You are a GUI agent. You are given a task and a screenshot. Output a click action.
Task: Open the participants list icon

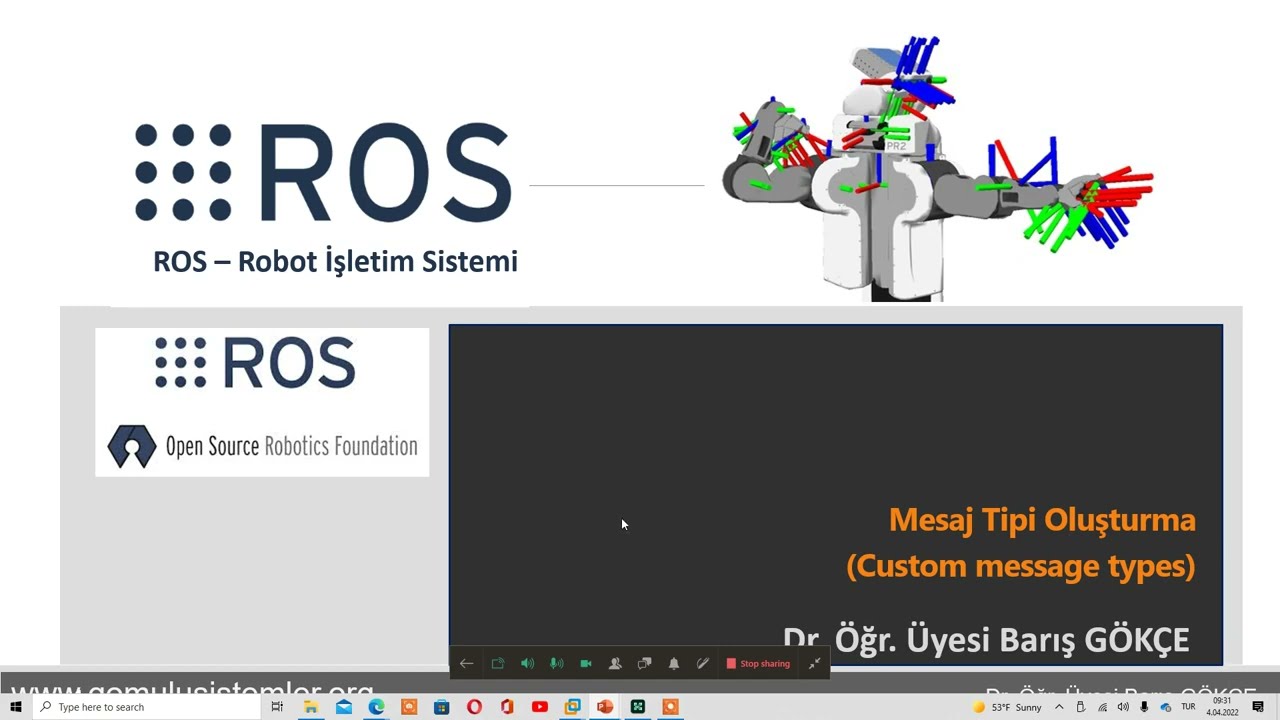pyautogui.click(x=615, y=663)
